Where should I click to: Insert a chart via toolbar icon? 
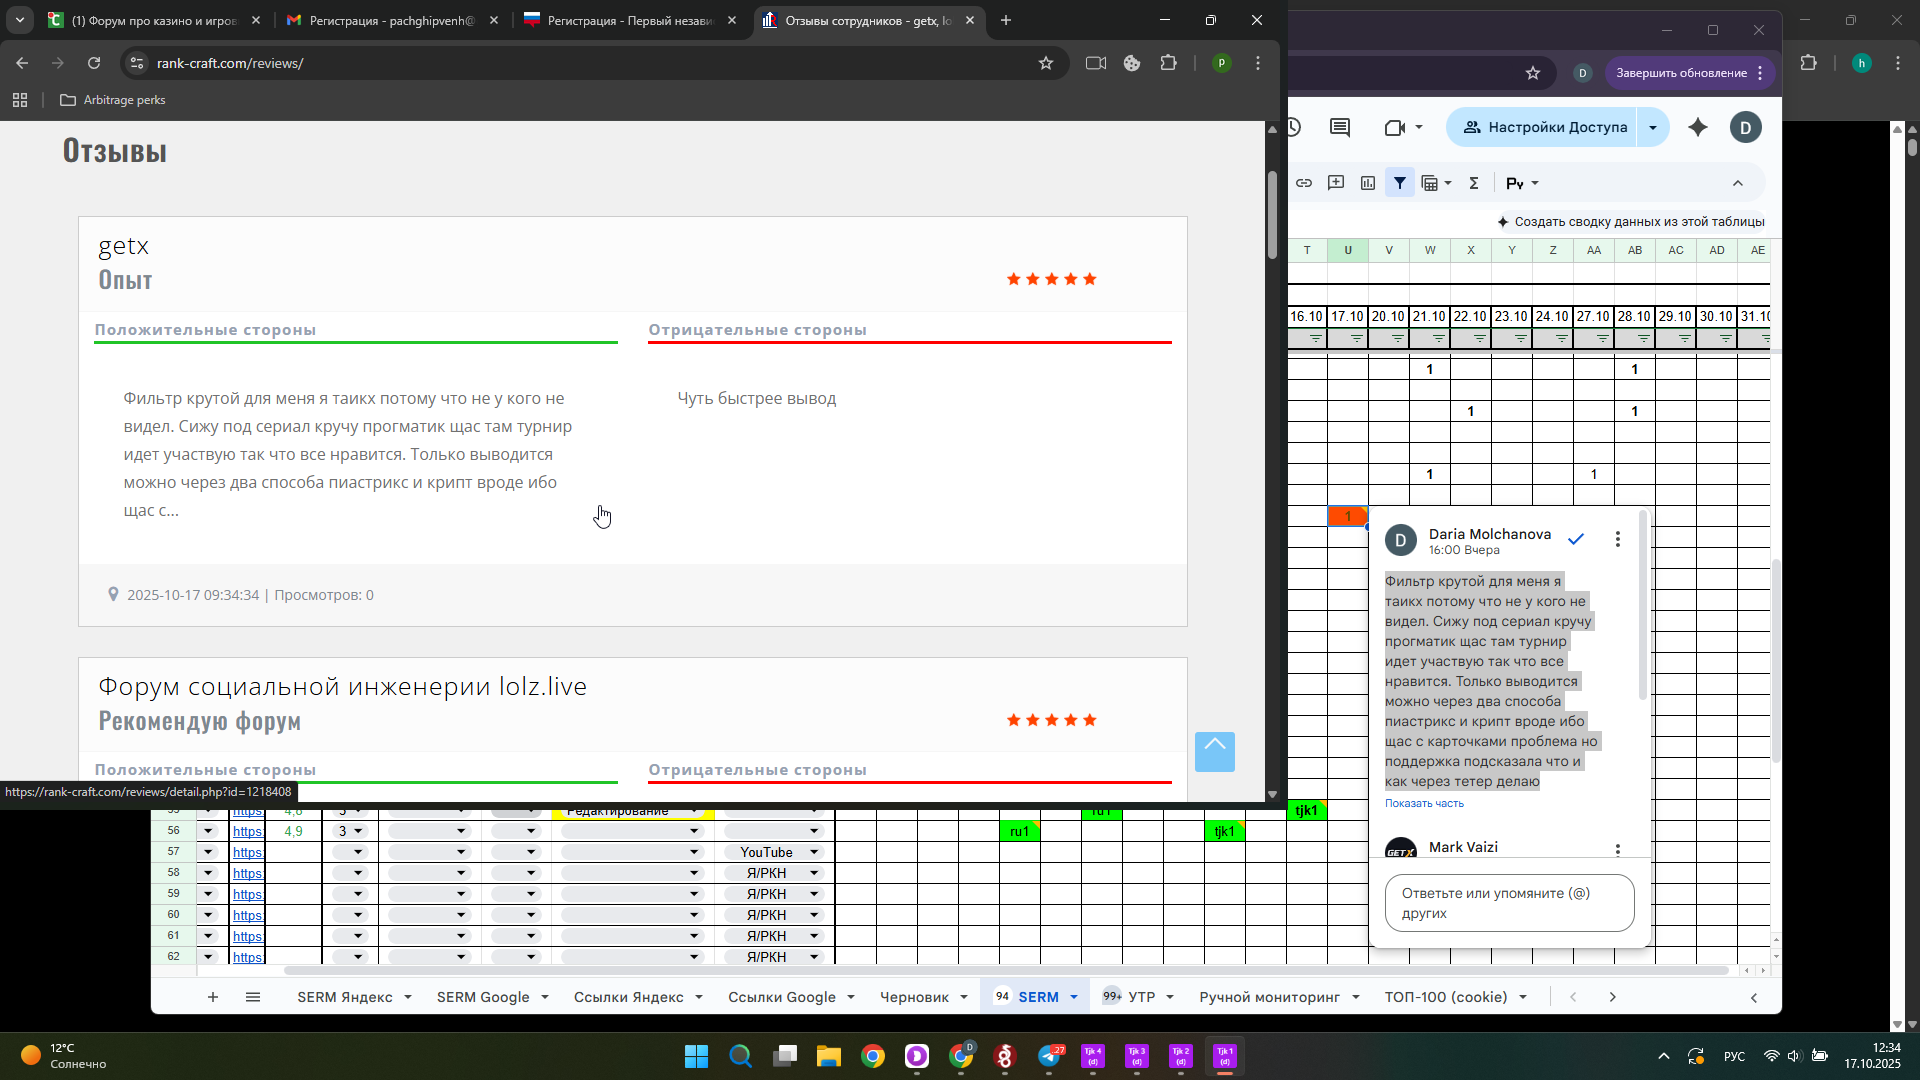coord(1368,183)
